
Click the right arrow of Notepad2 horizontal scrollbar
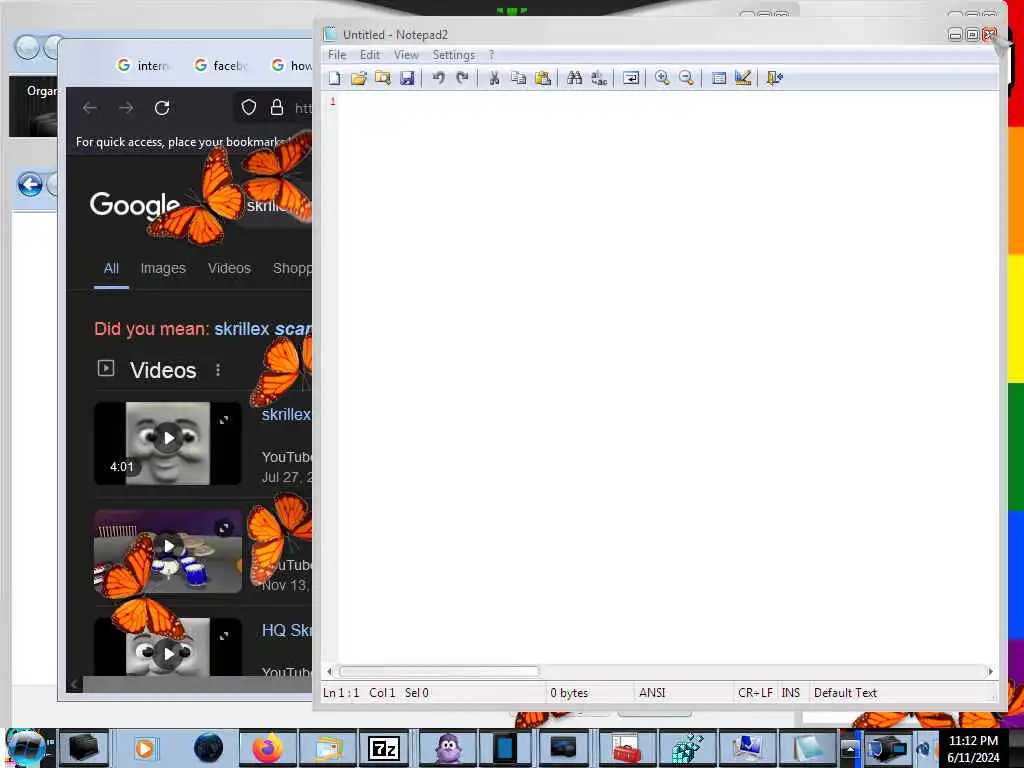[x=991, y=671]
